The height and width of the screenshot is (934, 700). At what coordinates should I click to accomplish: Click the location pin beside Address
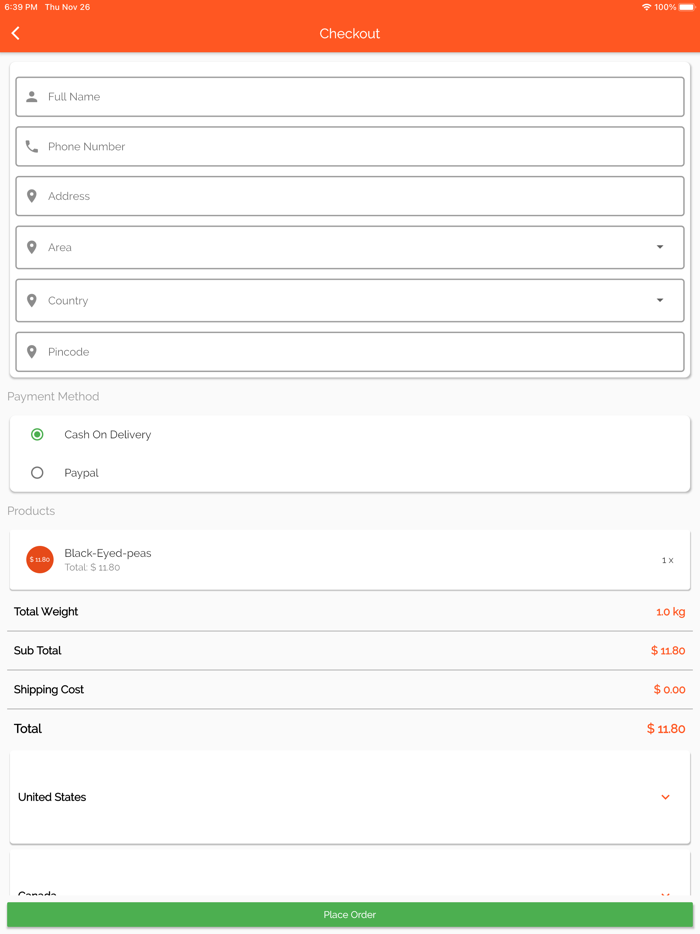32,197
